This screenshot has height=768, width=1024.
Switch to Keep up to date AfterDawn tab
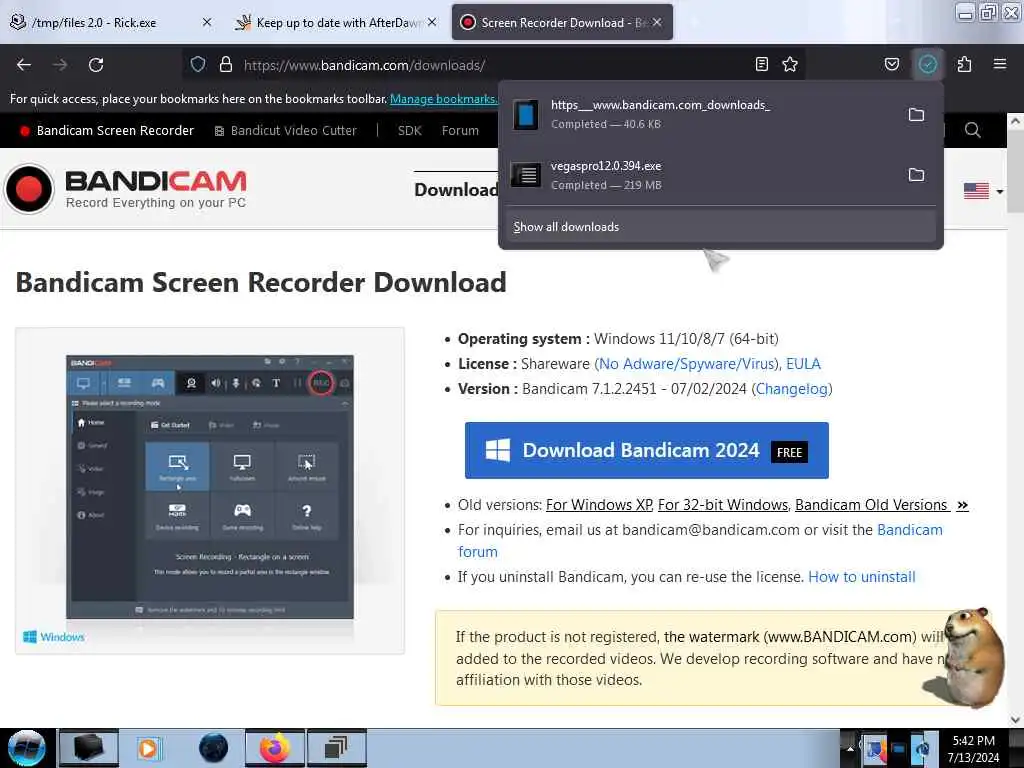pos(338,22)
